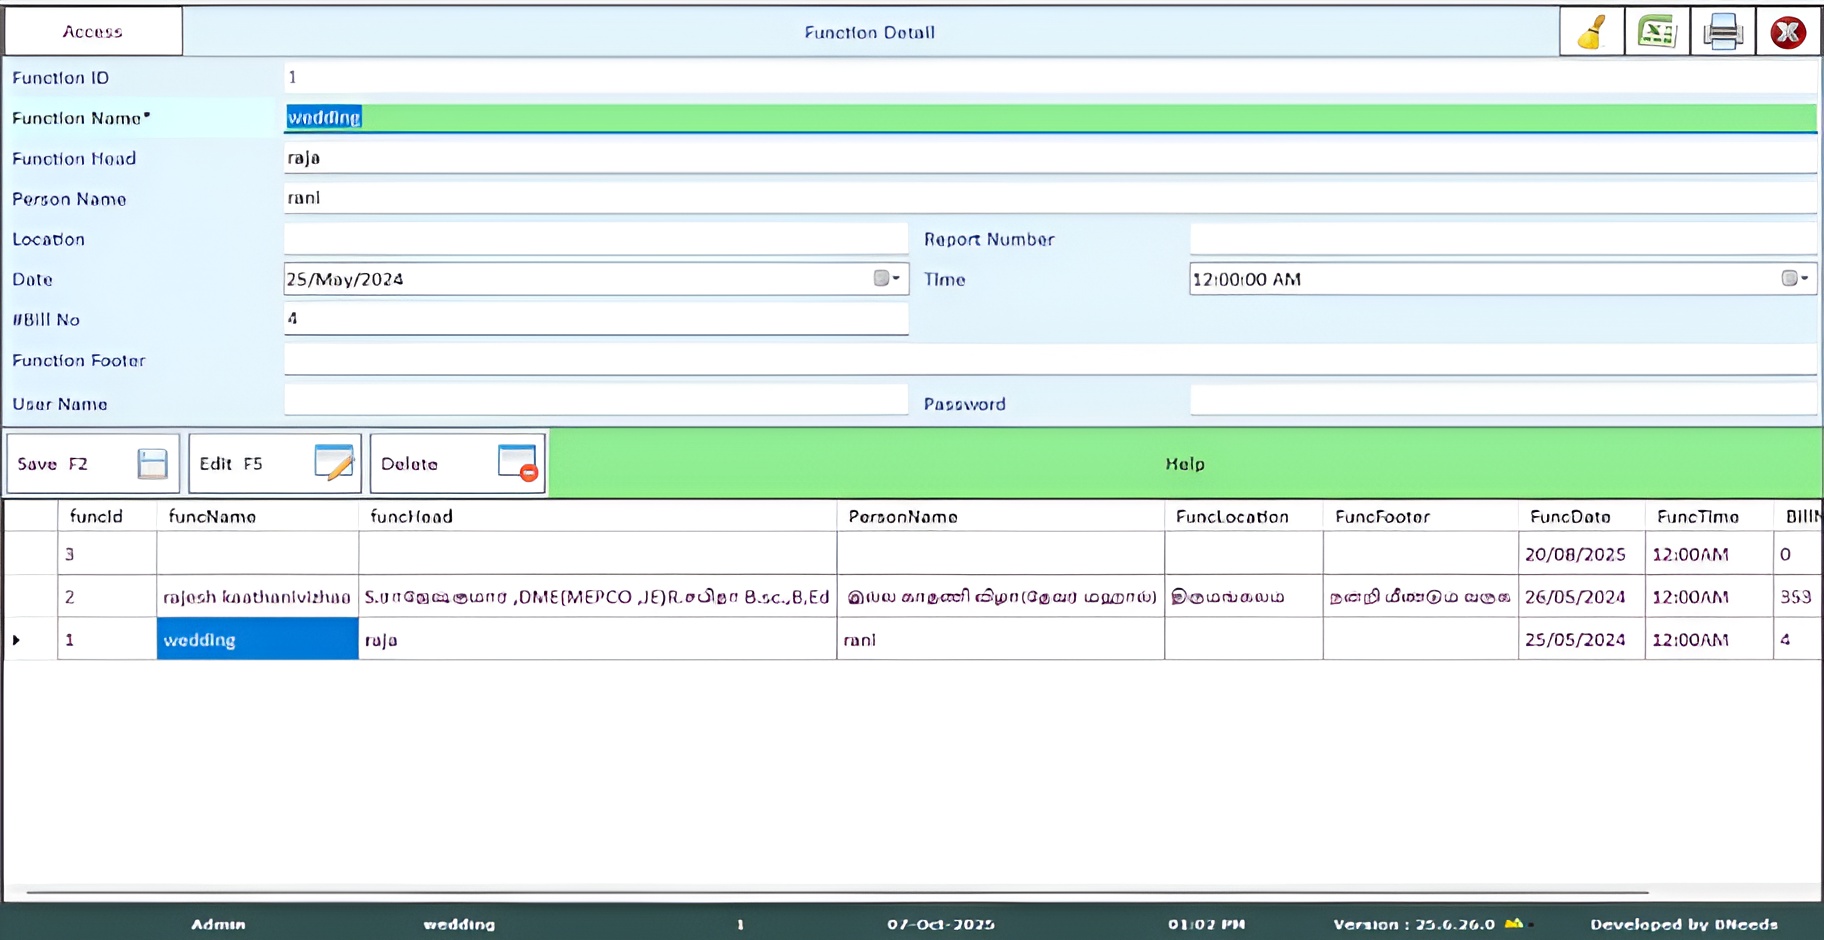The image size is (1824, 940).
Task: Focus the Report Number field
Action: (x=1502, y=239)
